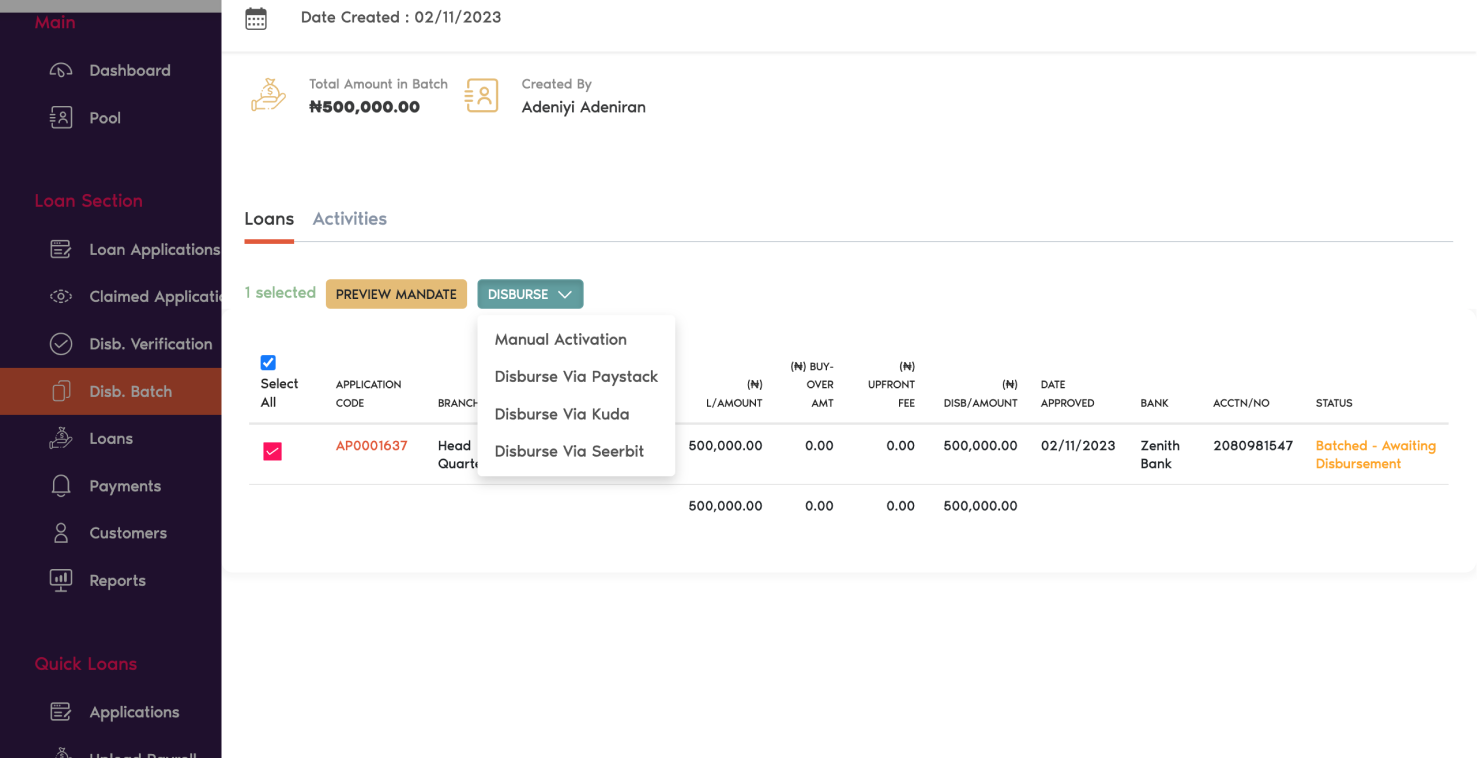Viewport: 1477px width, 758px height.
Task: Open Payments via the bell icon
Action: pos(61,485)
